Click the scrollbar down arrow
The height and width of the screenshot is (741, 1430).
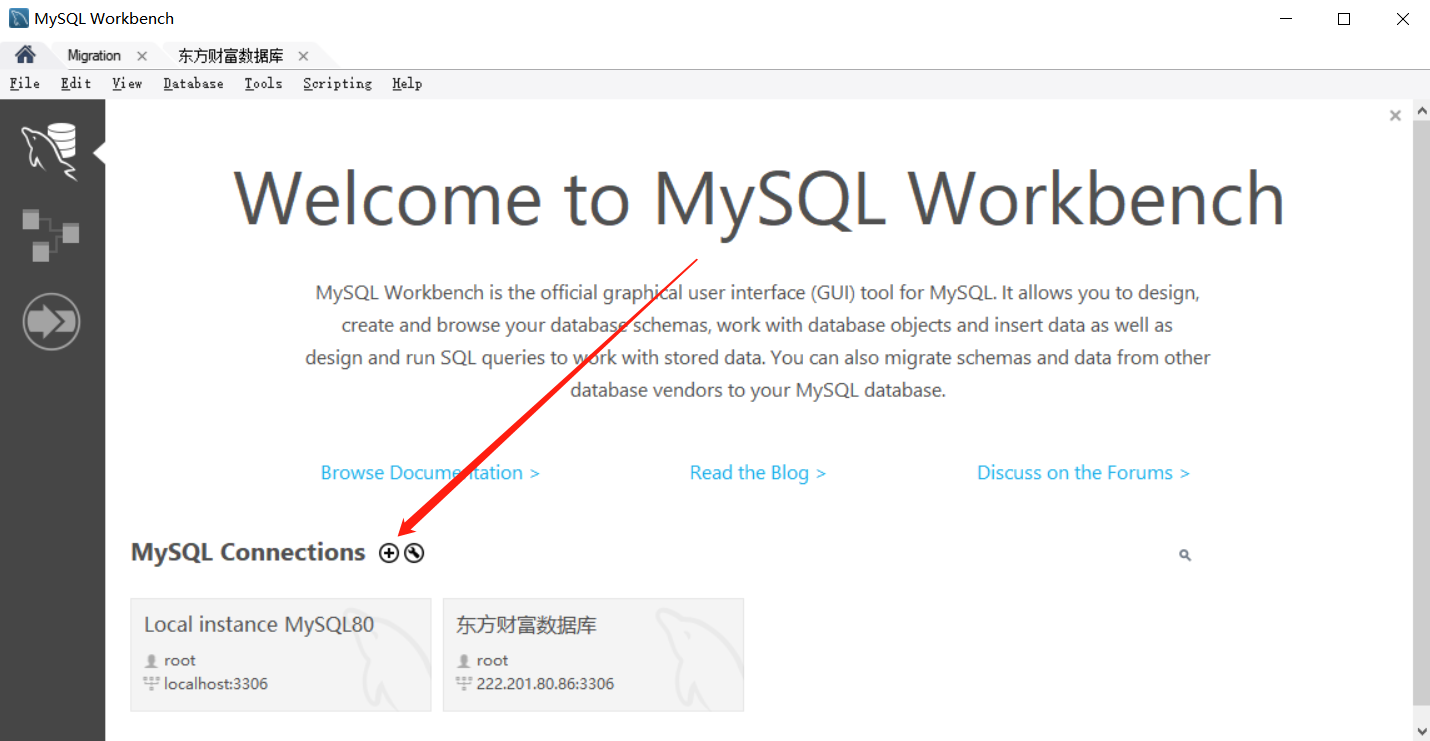(1421, 731)
